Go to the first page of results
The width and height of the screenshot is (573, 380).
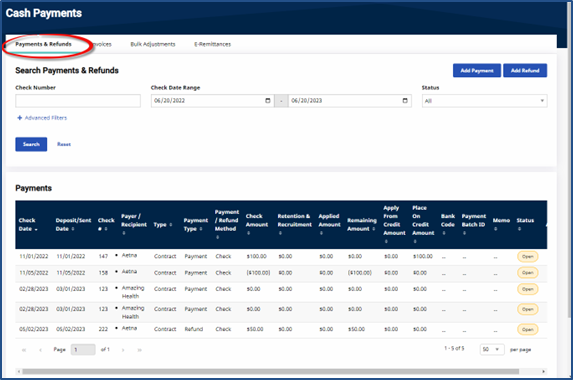pos(24,350)
